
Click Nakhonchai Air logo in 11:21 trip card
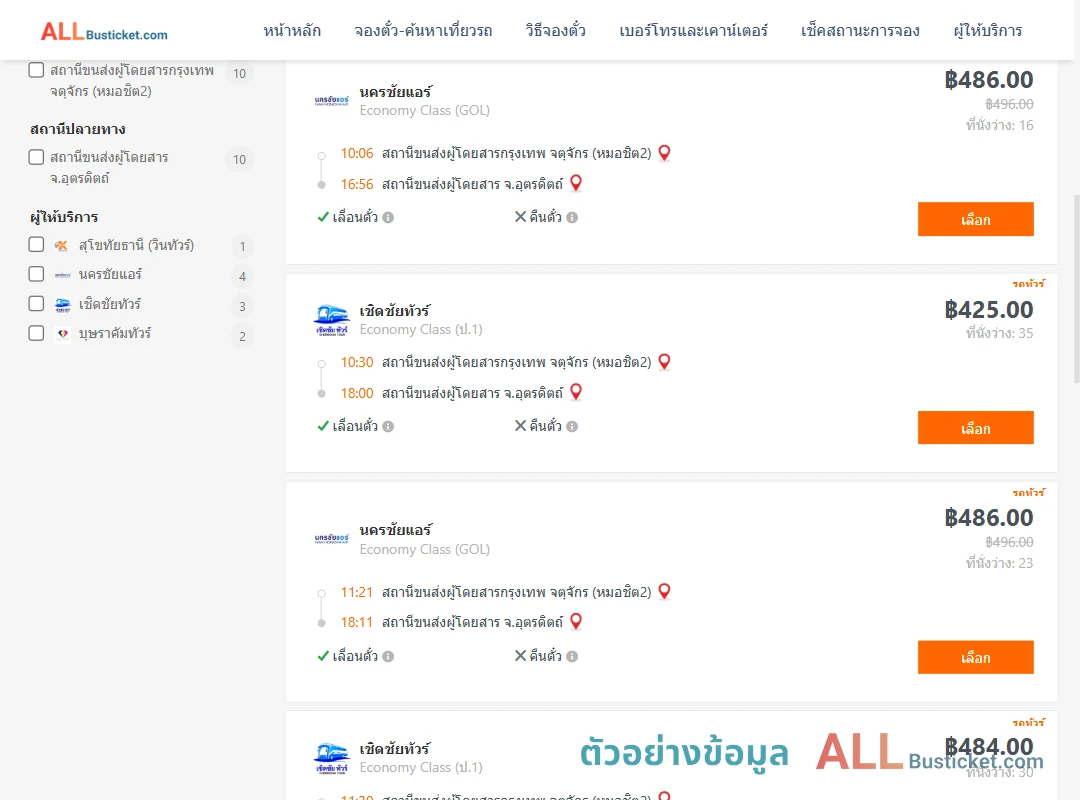pos(331,539)
